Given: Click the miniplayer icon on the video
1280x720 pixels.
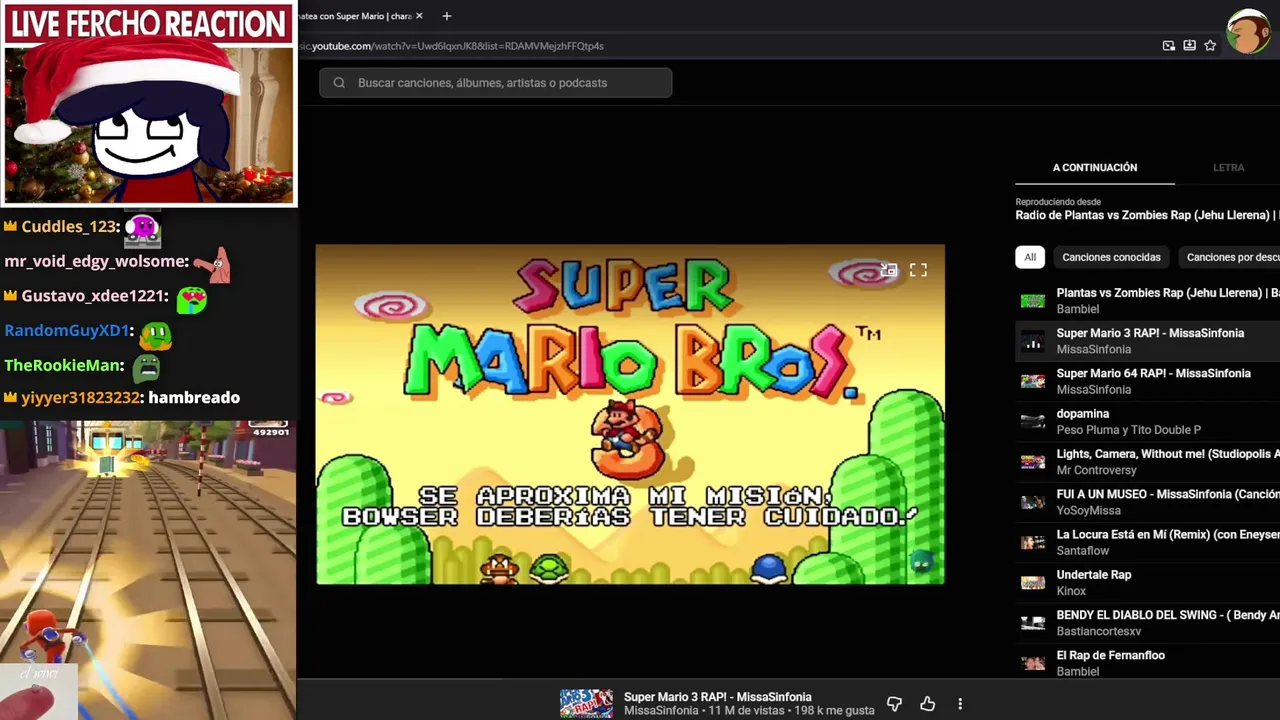Looking at the screenshot, I should (x=889, y=270).
